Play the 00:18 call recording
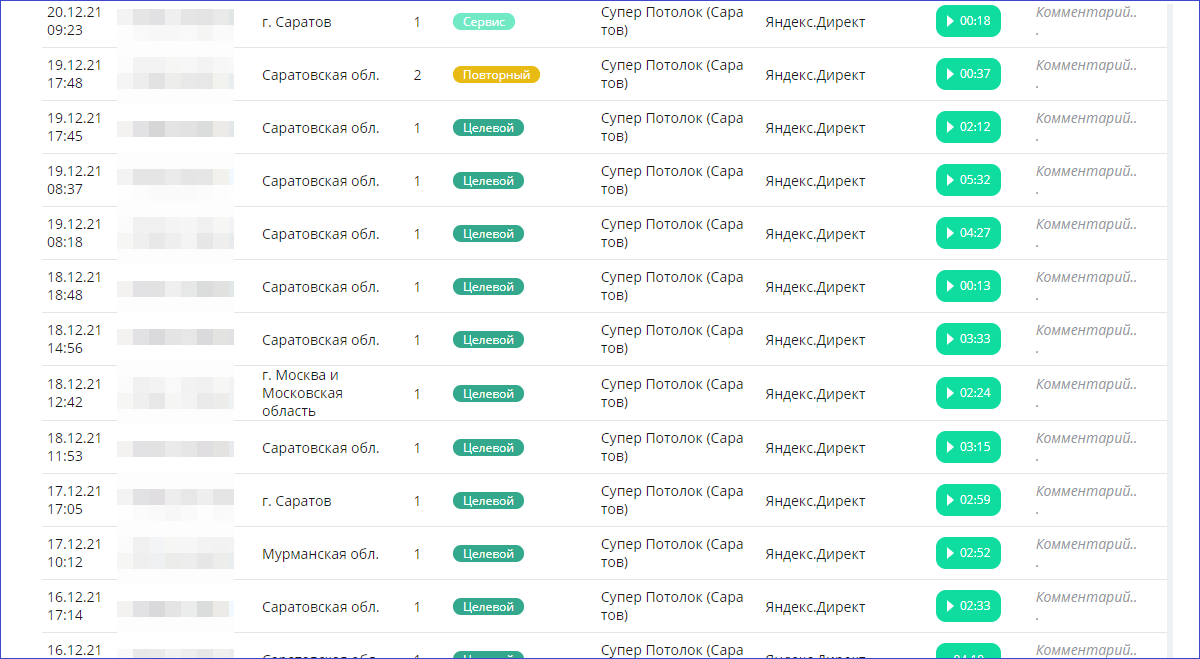 [967, 21]
